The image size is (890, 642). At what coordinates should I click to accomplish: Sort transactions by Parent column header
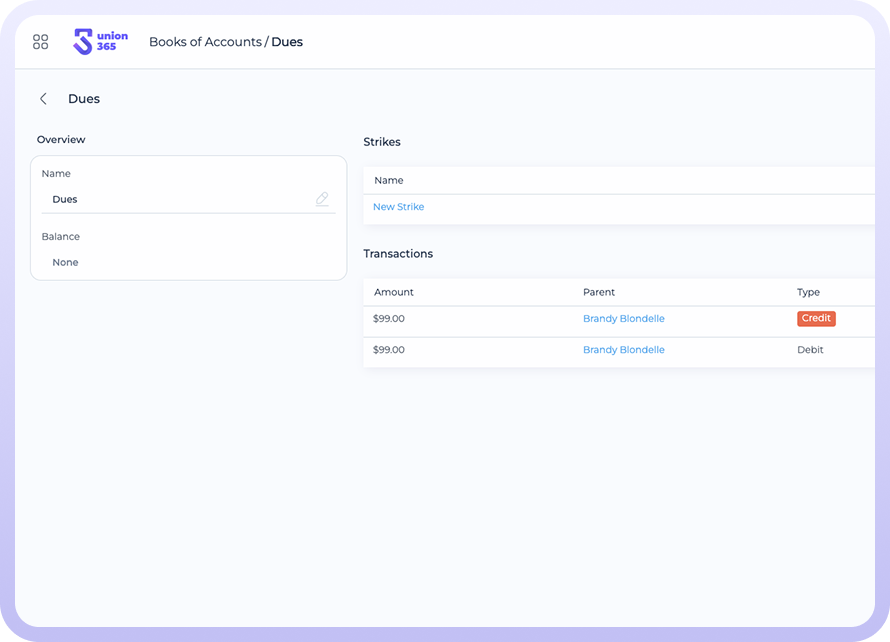pyautogui.click(x=598, y=292)
